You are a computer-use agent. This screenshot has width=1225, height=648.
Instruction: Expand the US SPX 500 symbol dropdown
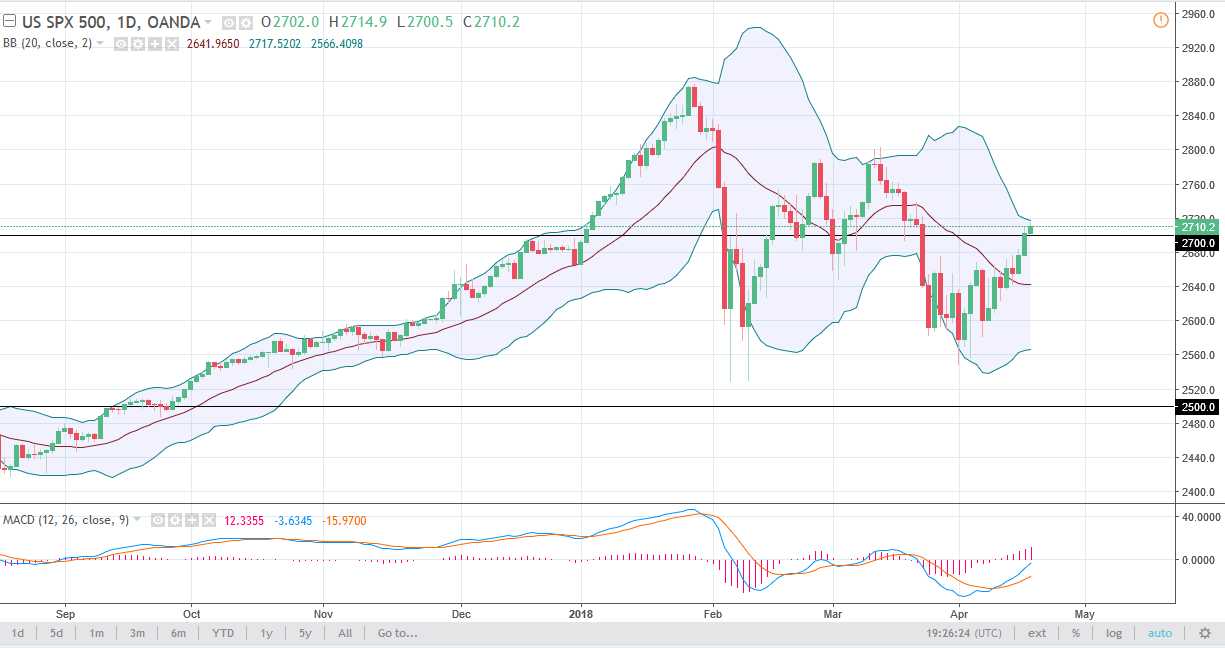[x=208, y=19]
